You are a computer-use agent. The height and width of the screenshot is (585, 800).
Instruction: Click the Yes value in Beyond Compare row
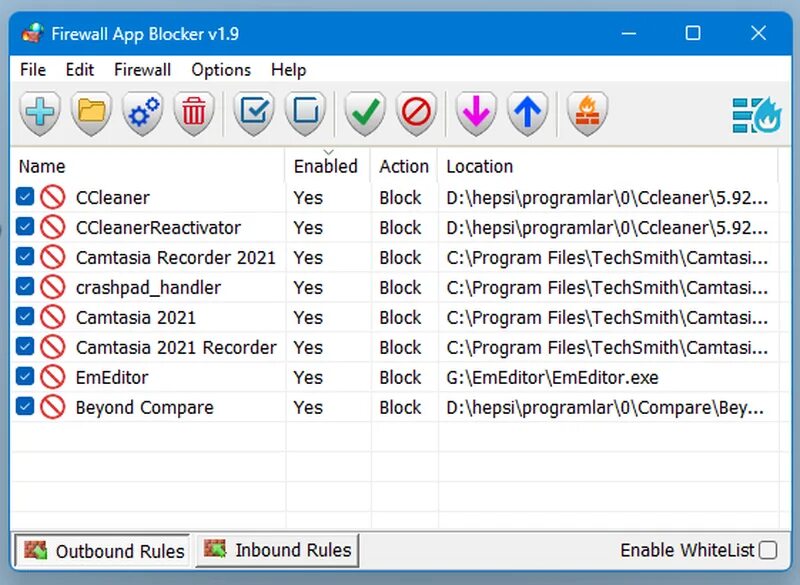tap(308, 408)
